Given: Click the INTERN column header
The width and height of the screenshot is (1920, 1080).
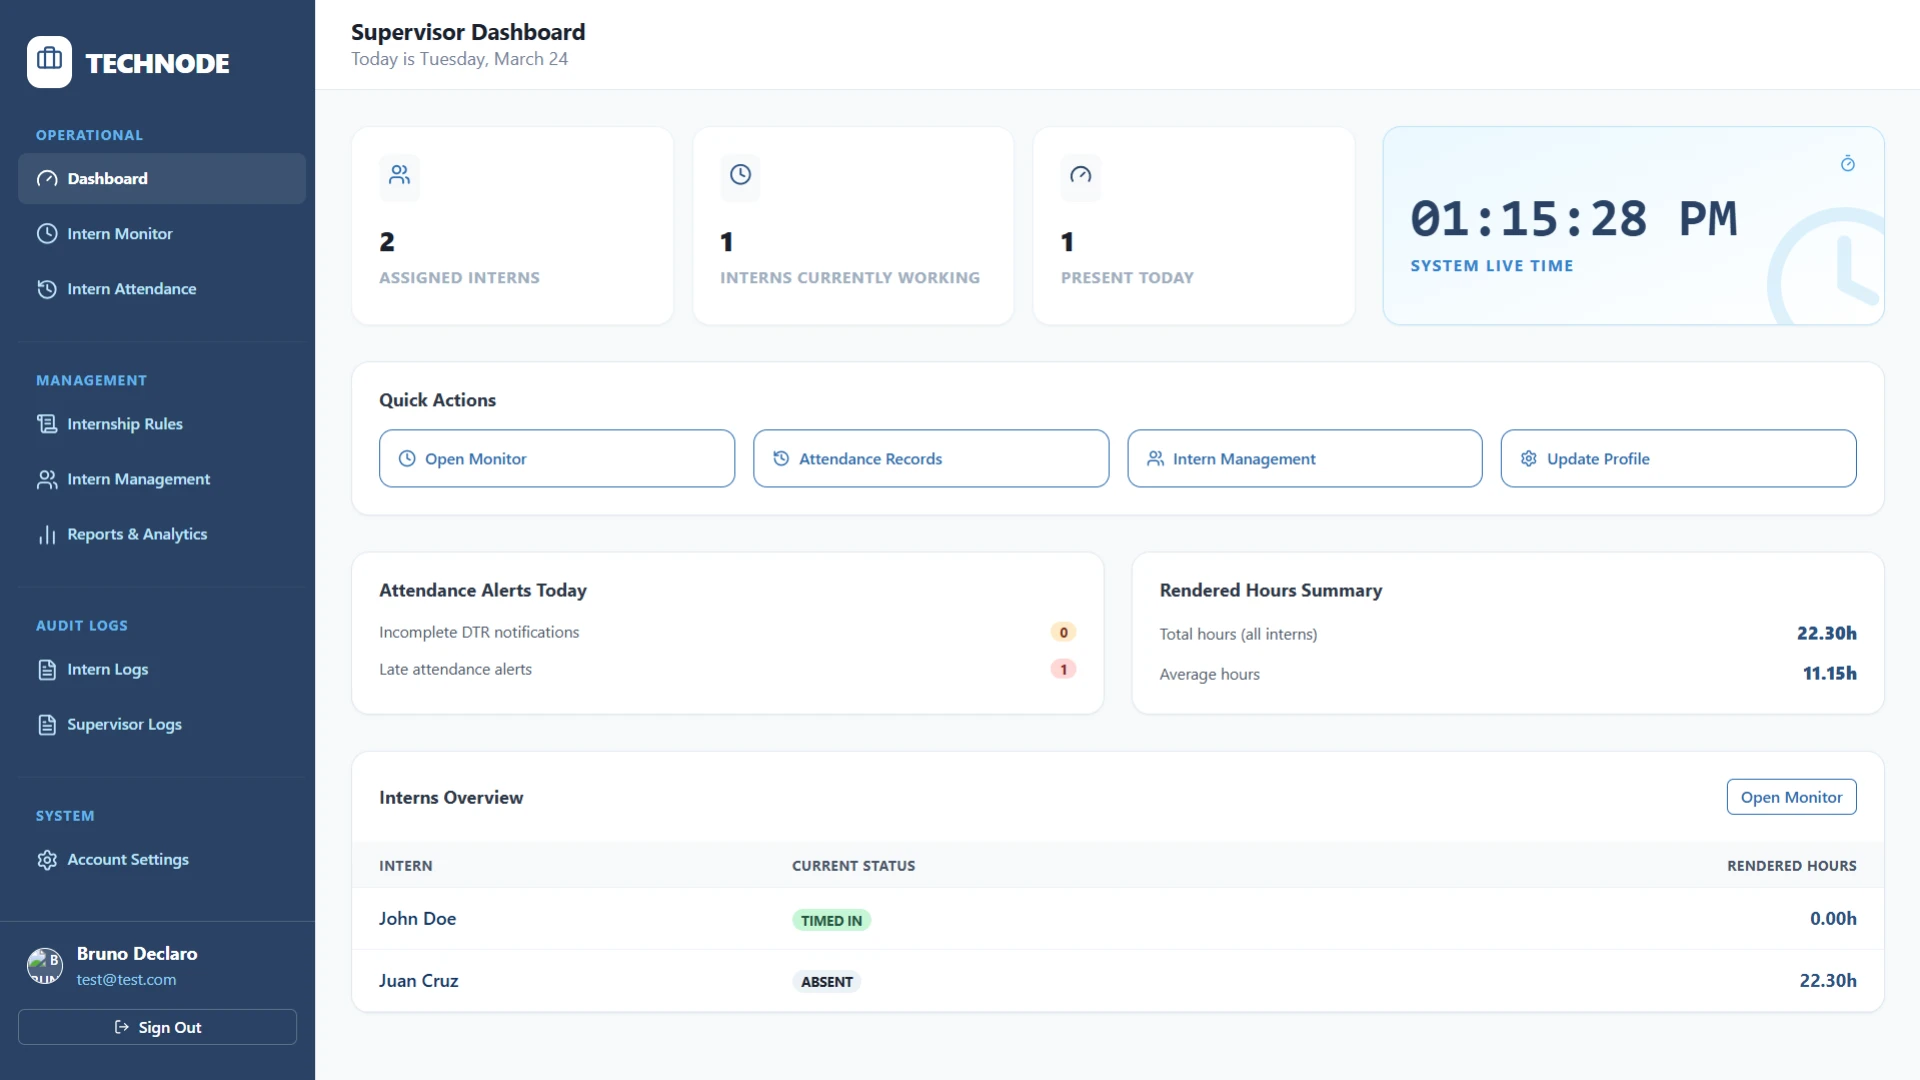Looking at the screenshot, I should click(x=406, y=866).
